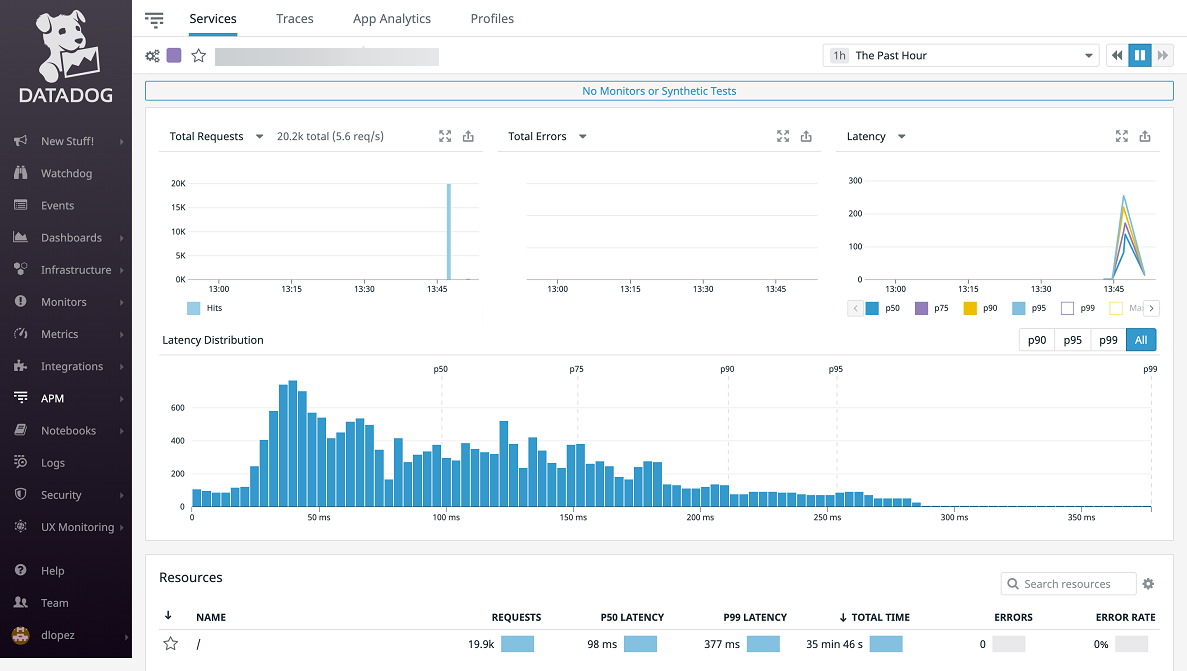Click the Help question mark icon

point(20,570)
